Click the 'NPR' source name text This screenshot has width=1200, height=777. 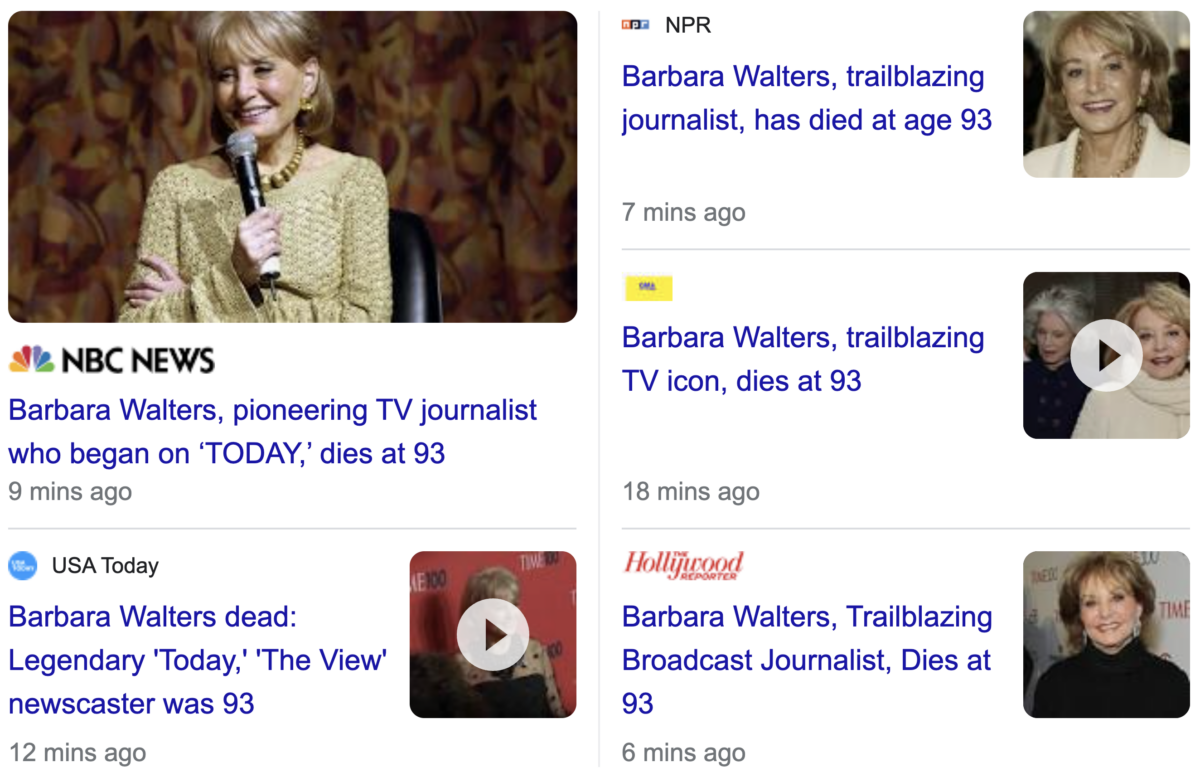click(x=688, y=25)
